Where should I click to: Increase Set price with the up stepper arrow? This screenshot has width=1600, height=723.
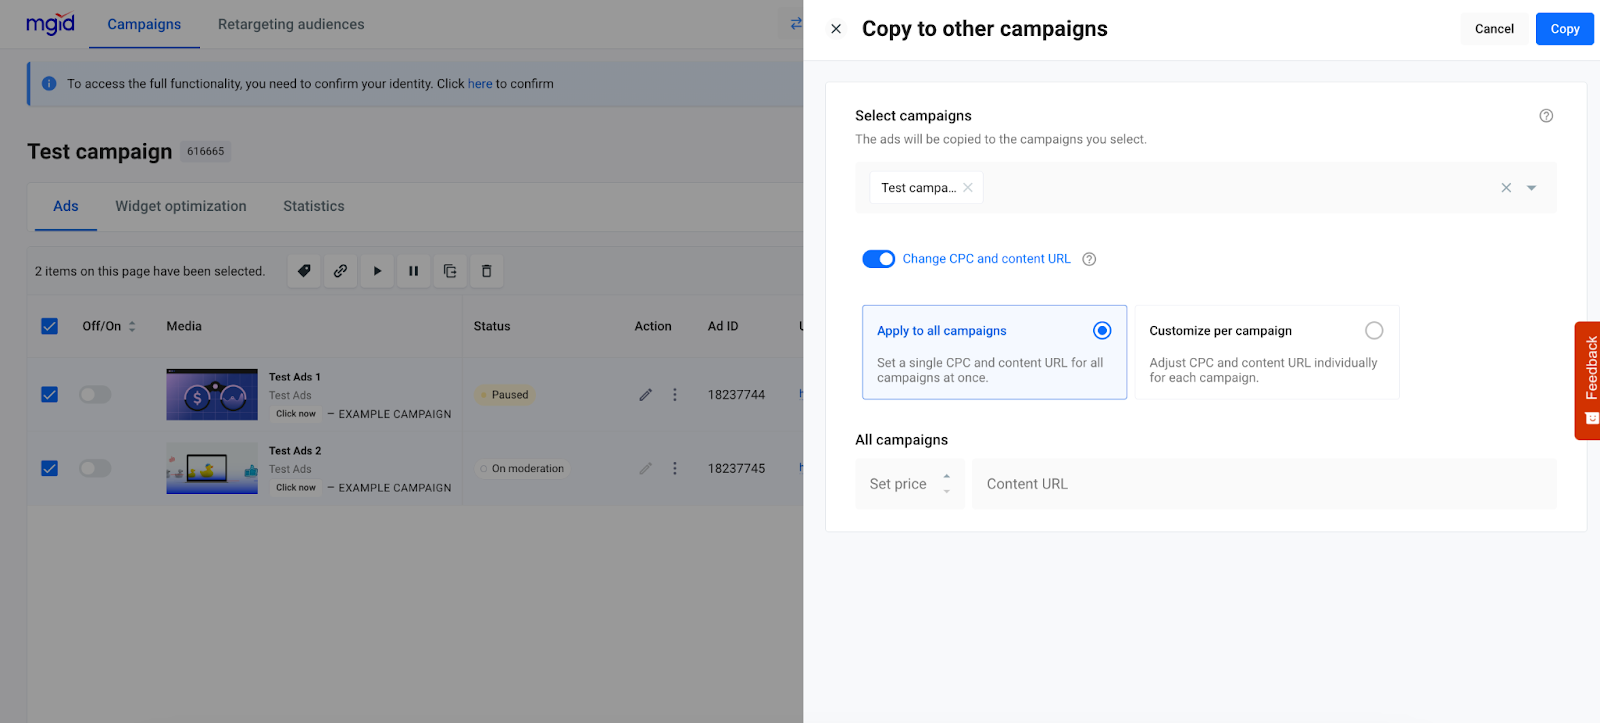947,476
